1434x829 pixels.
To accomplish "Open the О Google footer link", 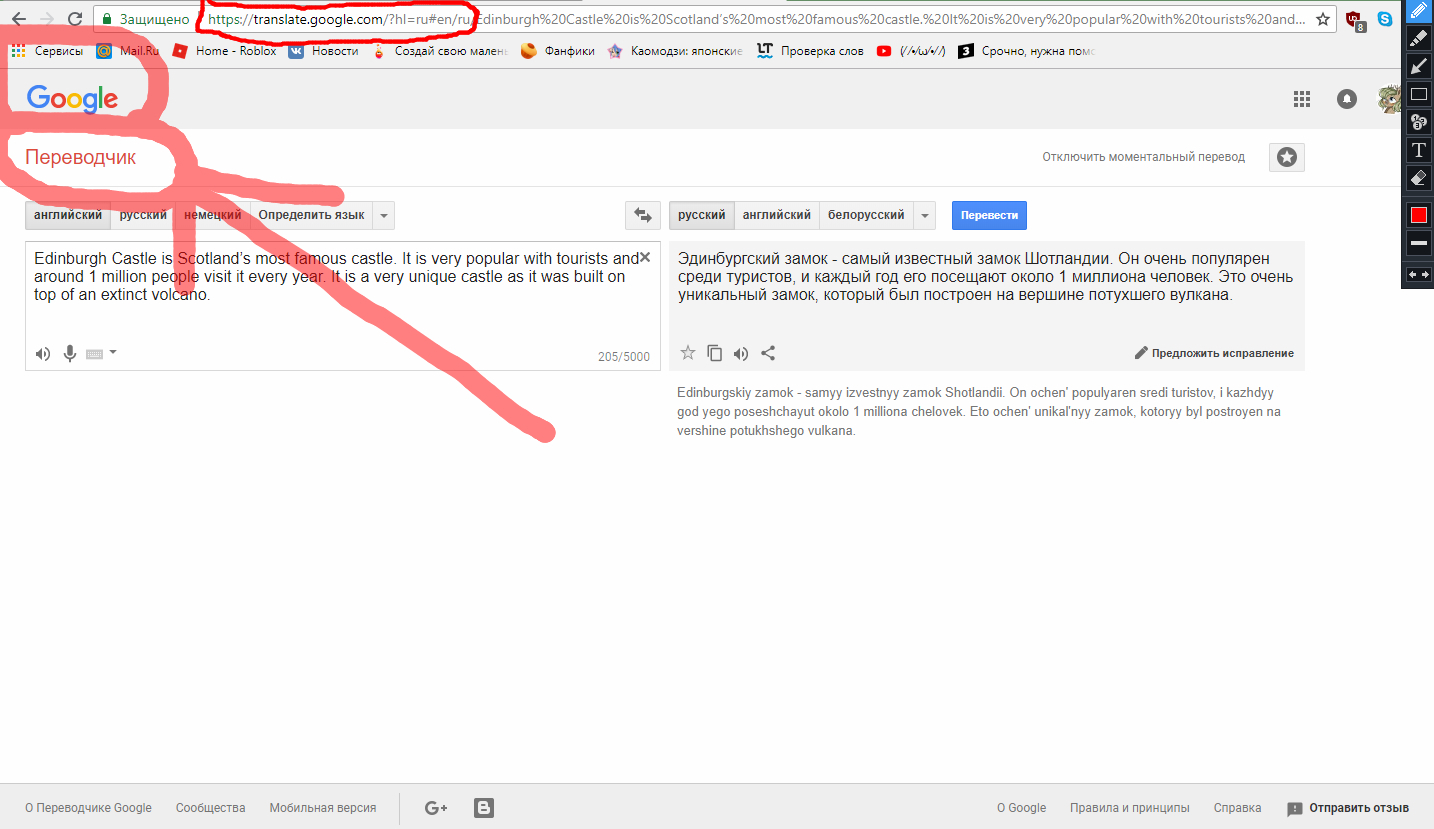I will coord(1021,808).
